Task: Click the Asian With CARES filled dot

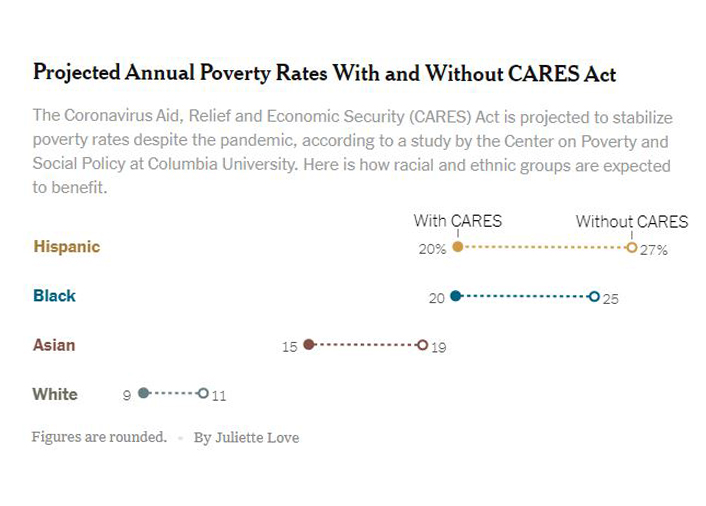Action: coord(309,345)
